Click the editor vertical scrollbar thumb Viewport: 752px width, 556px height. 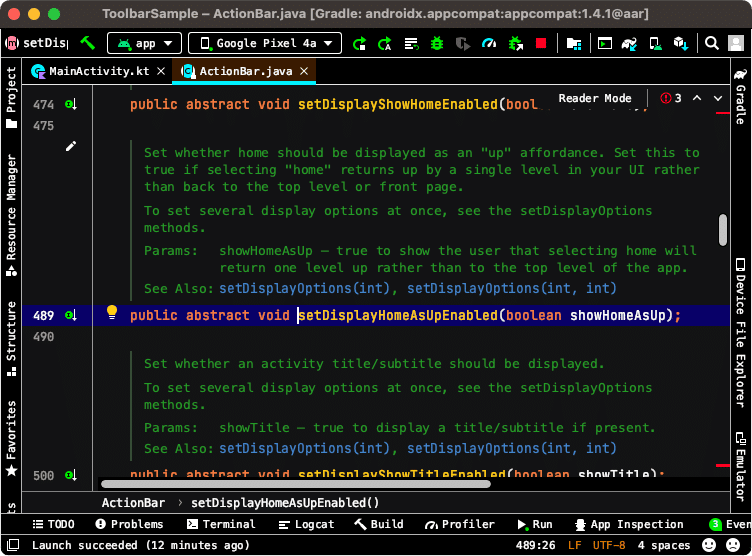tap(723, 230)
